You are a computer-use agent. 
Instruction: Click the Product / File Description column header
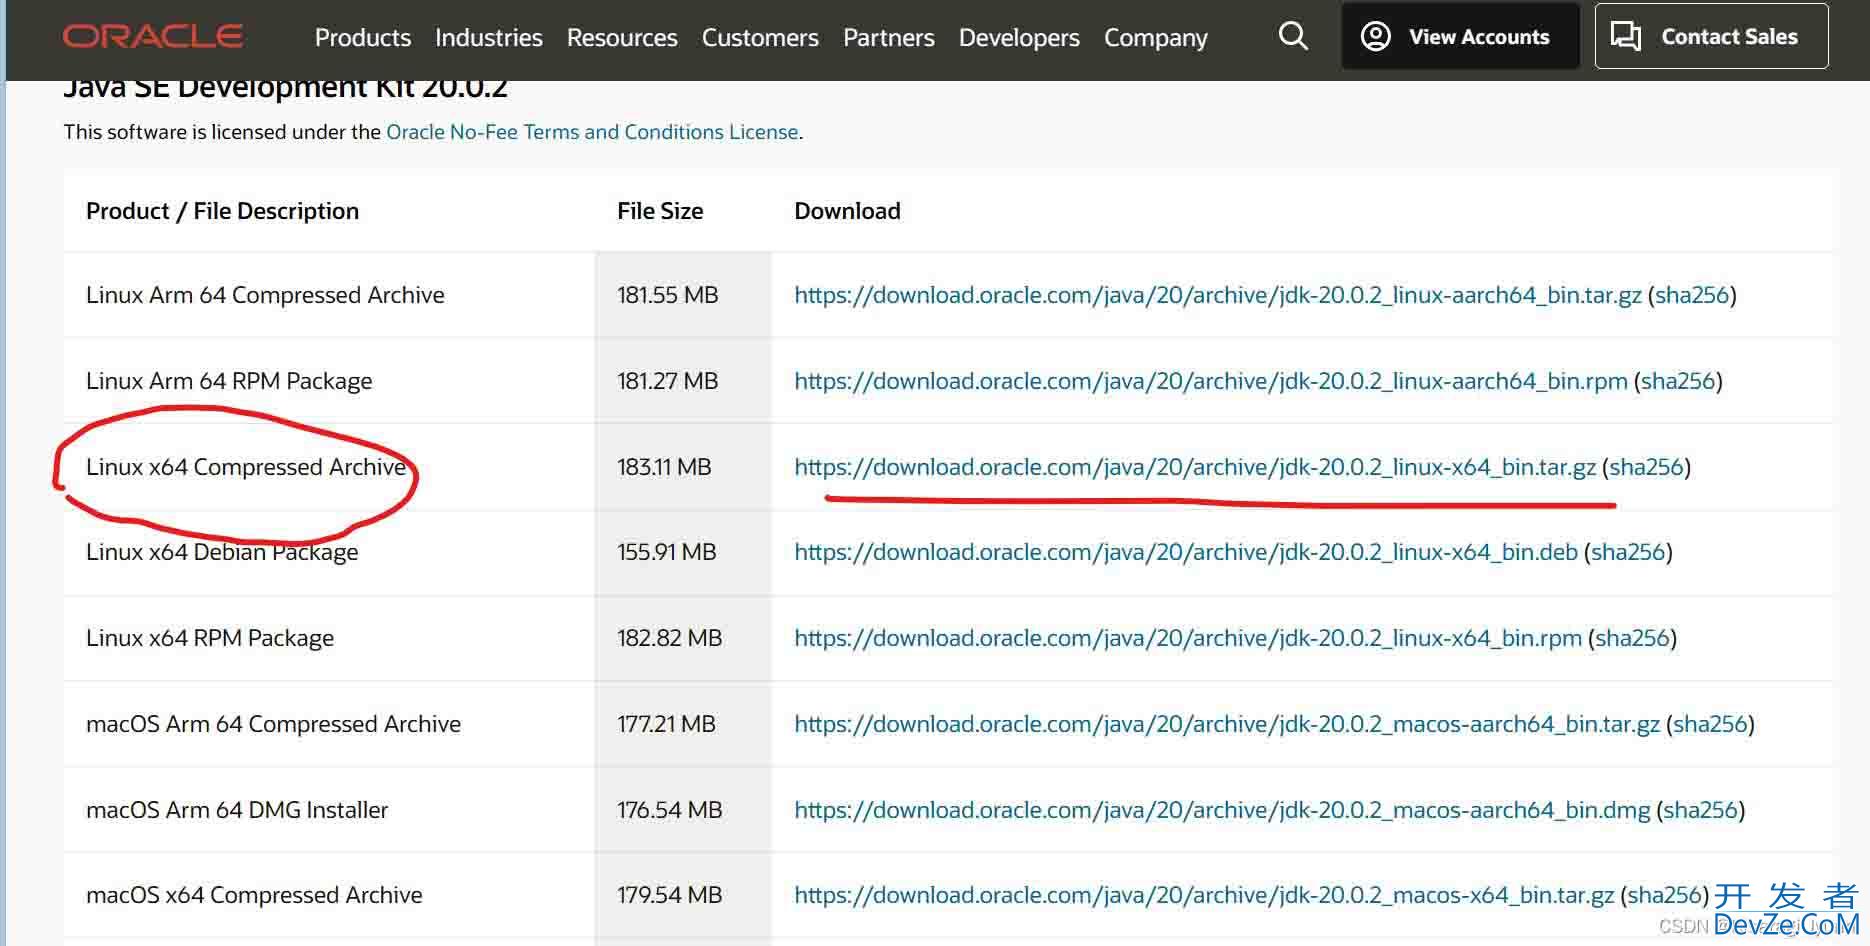point(222,211)
